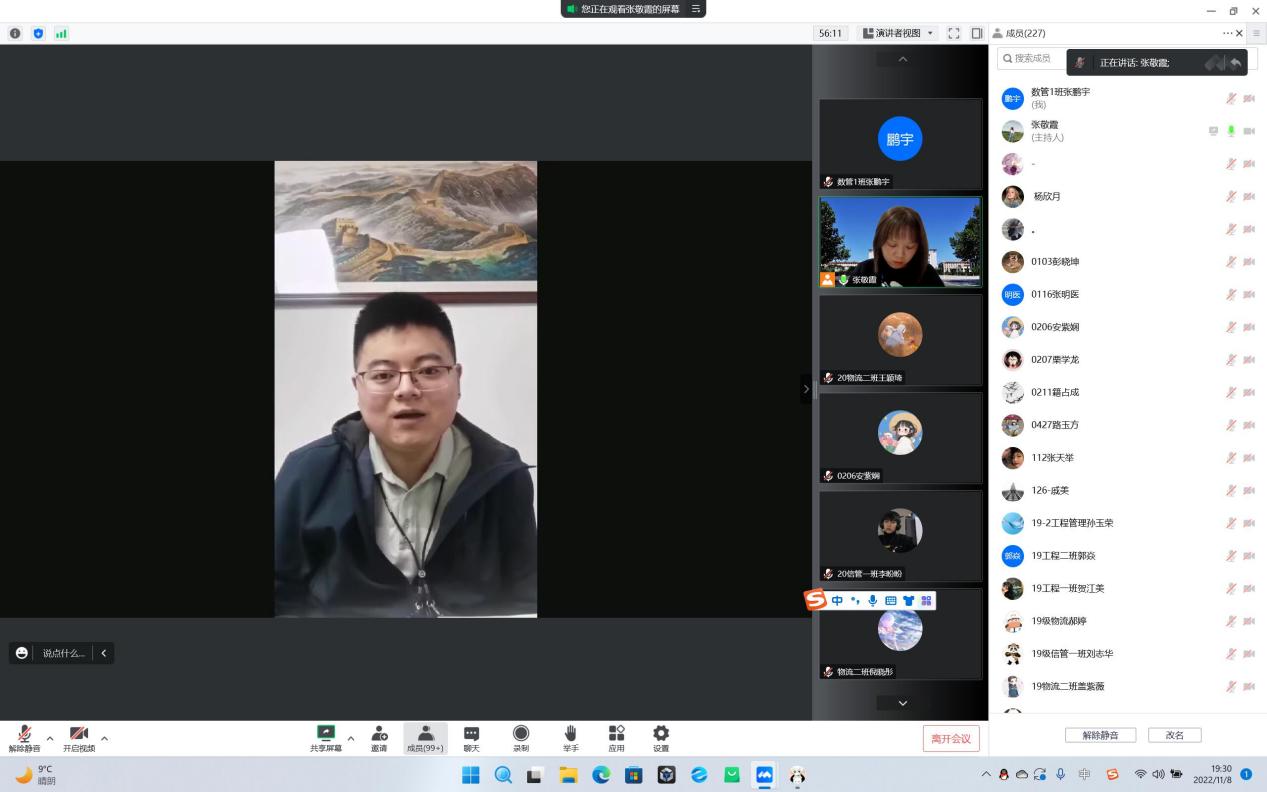Click the 共享屏幕 share screen icon
Screen dimensions: 1267x792
[x=325, y=738]
